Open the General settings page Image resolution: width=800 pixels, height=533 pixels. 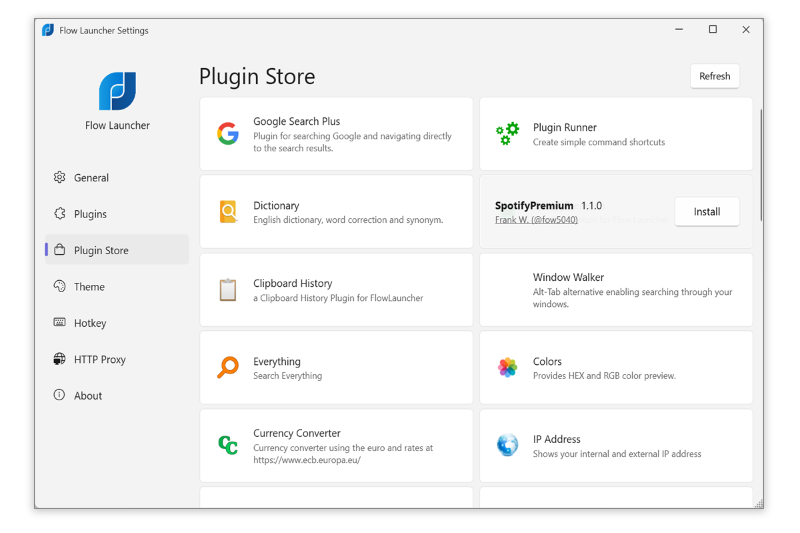click(117, 177)
